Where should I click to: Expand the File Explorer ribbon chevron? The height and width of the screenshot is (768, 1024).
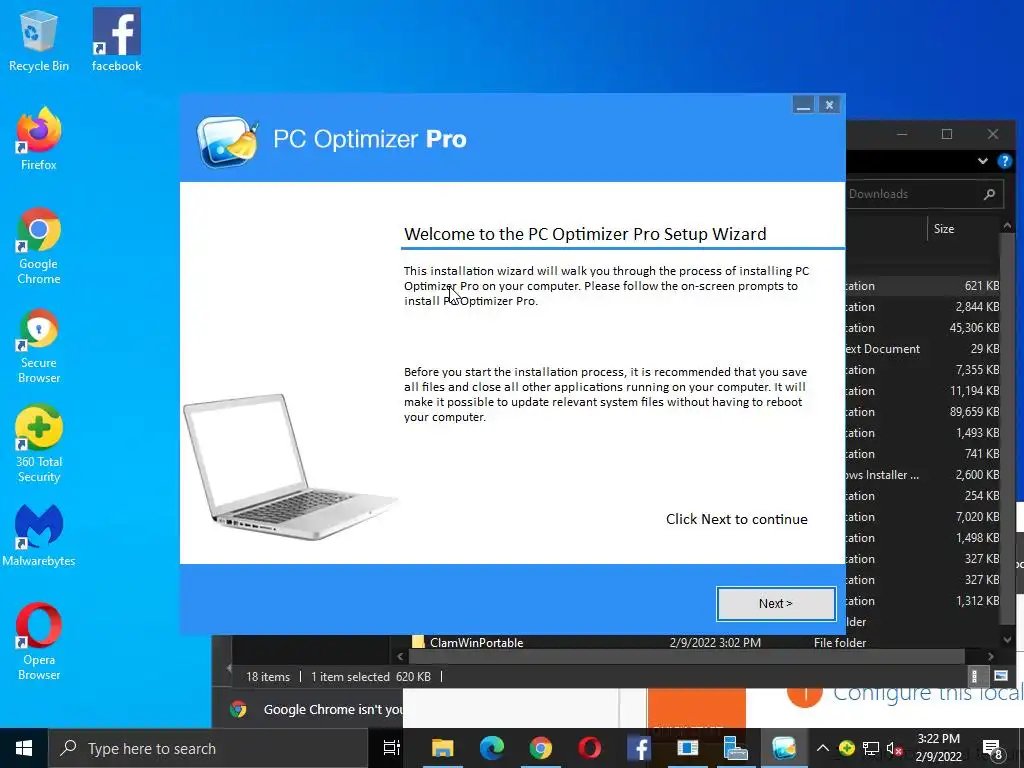point(983,161)
